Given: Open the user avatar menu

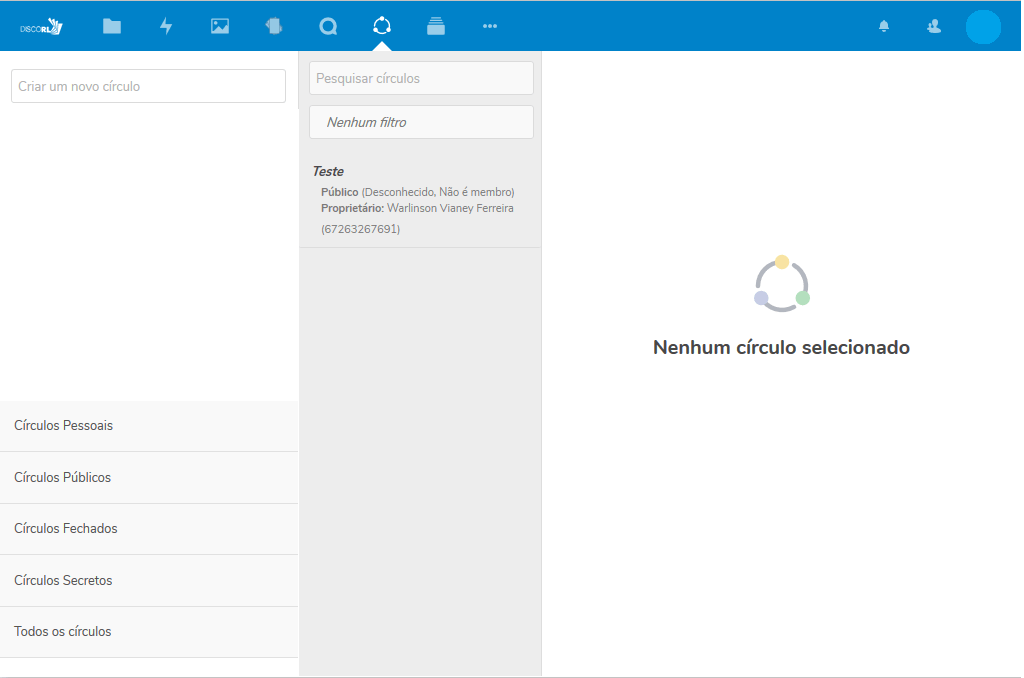Looking at the screenshot, I should pos(983,27).
